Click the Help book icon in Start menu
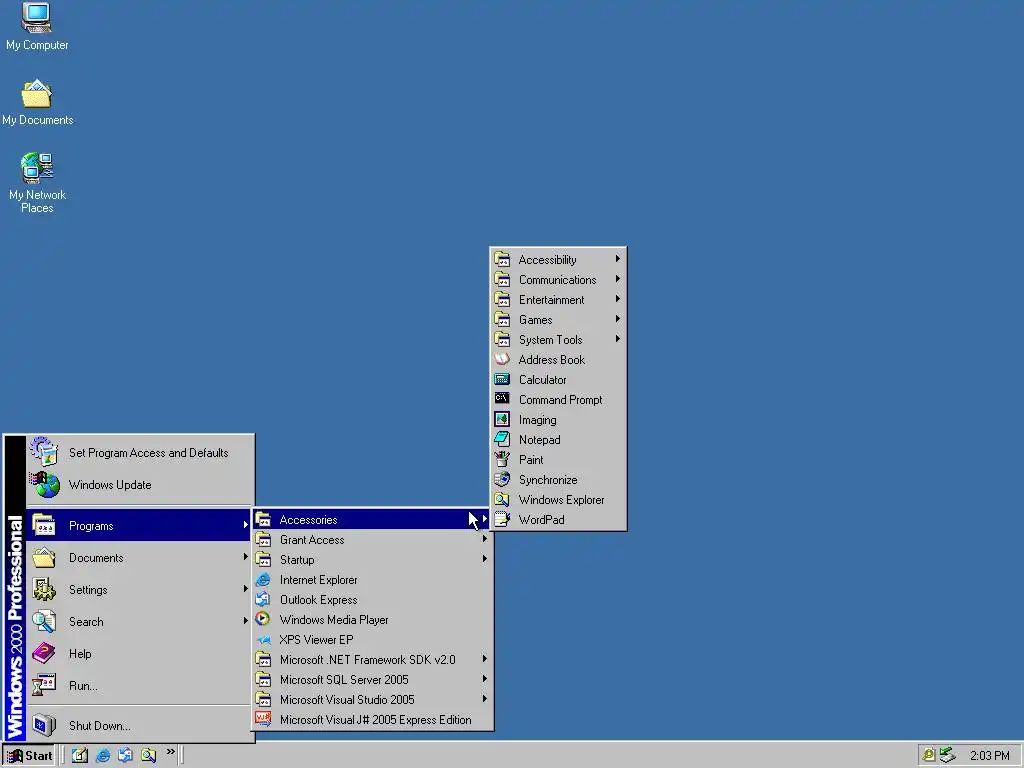 tap(44, 653)
